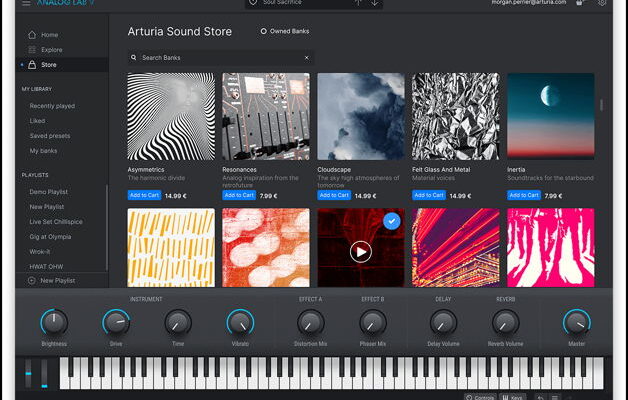This screenshot has width=628, height=400.
Task: Click the Home icon in the sidebar
Action: tap(33, 35)
